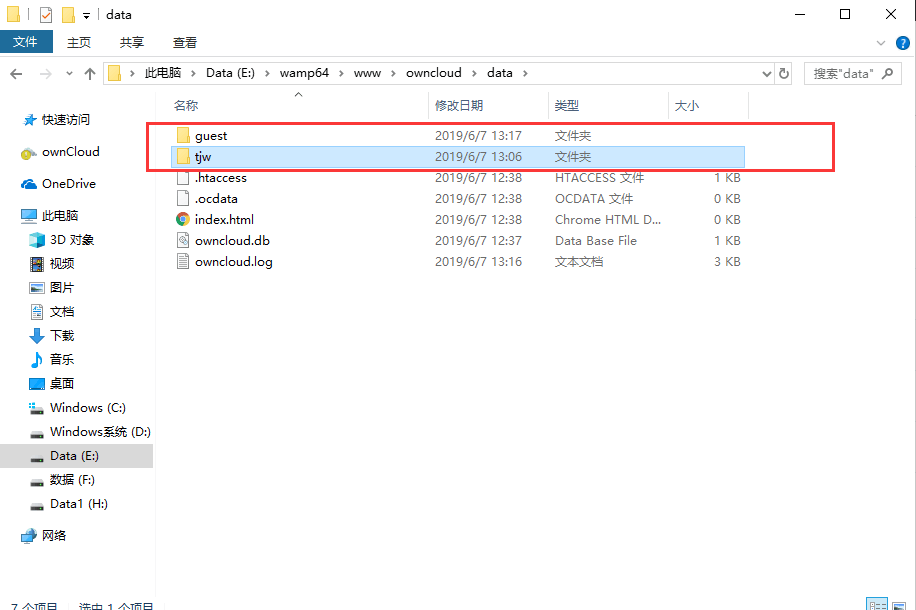Expand chevron after wamp64 in breadcrumb
Screen dimensions: 916x610
tap(341, 74)
